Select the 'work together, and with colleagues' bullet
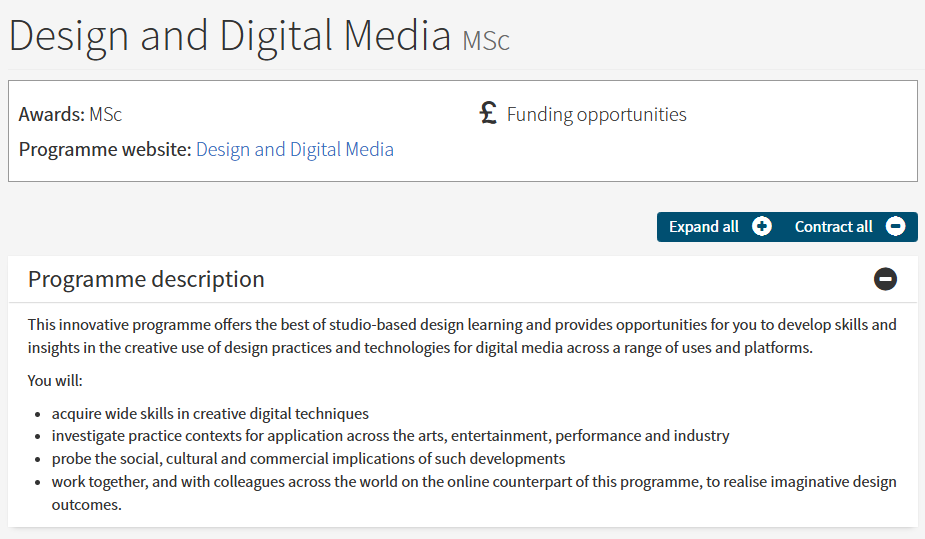The width and height of the screenshot is (925, 539). (x=474, y=482)
